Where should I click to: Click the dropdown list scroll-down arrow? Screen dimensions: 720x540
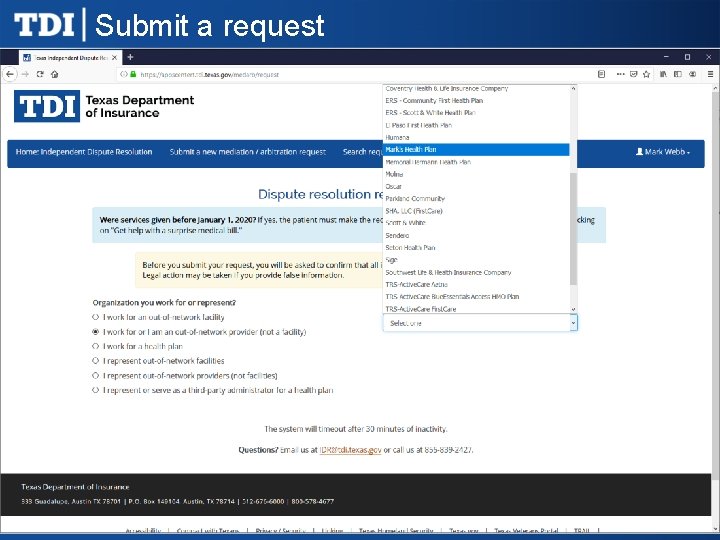tap(573, 309)
